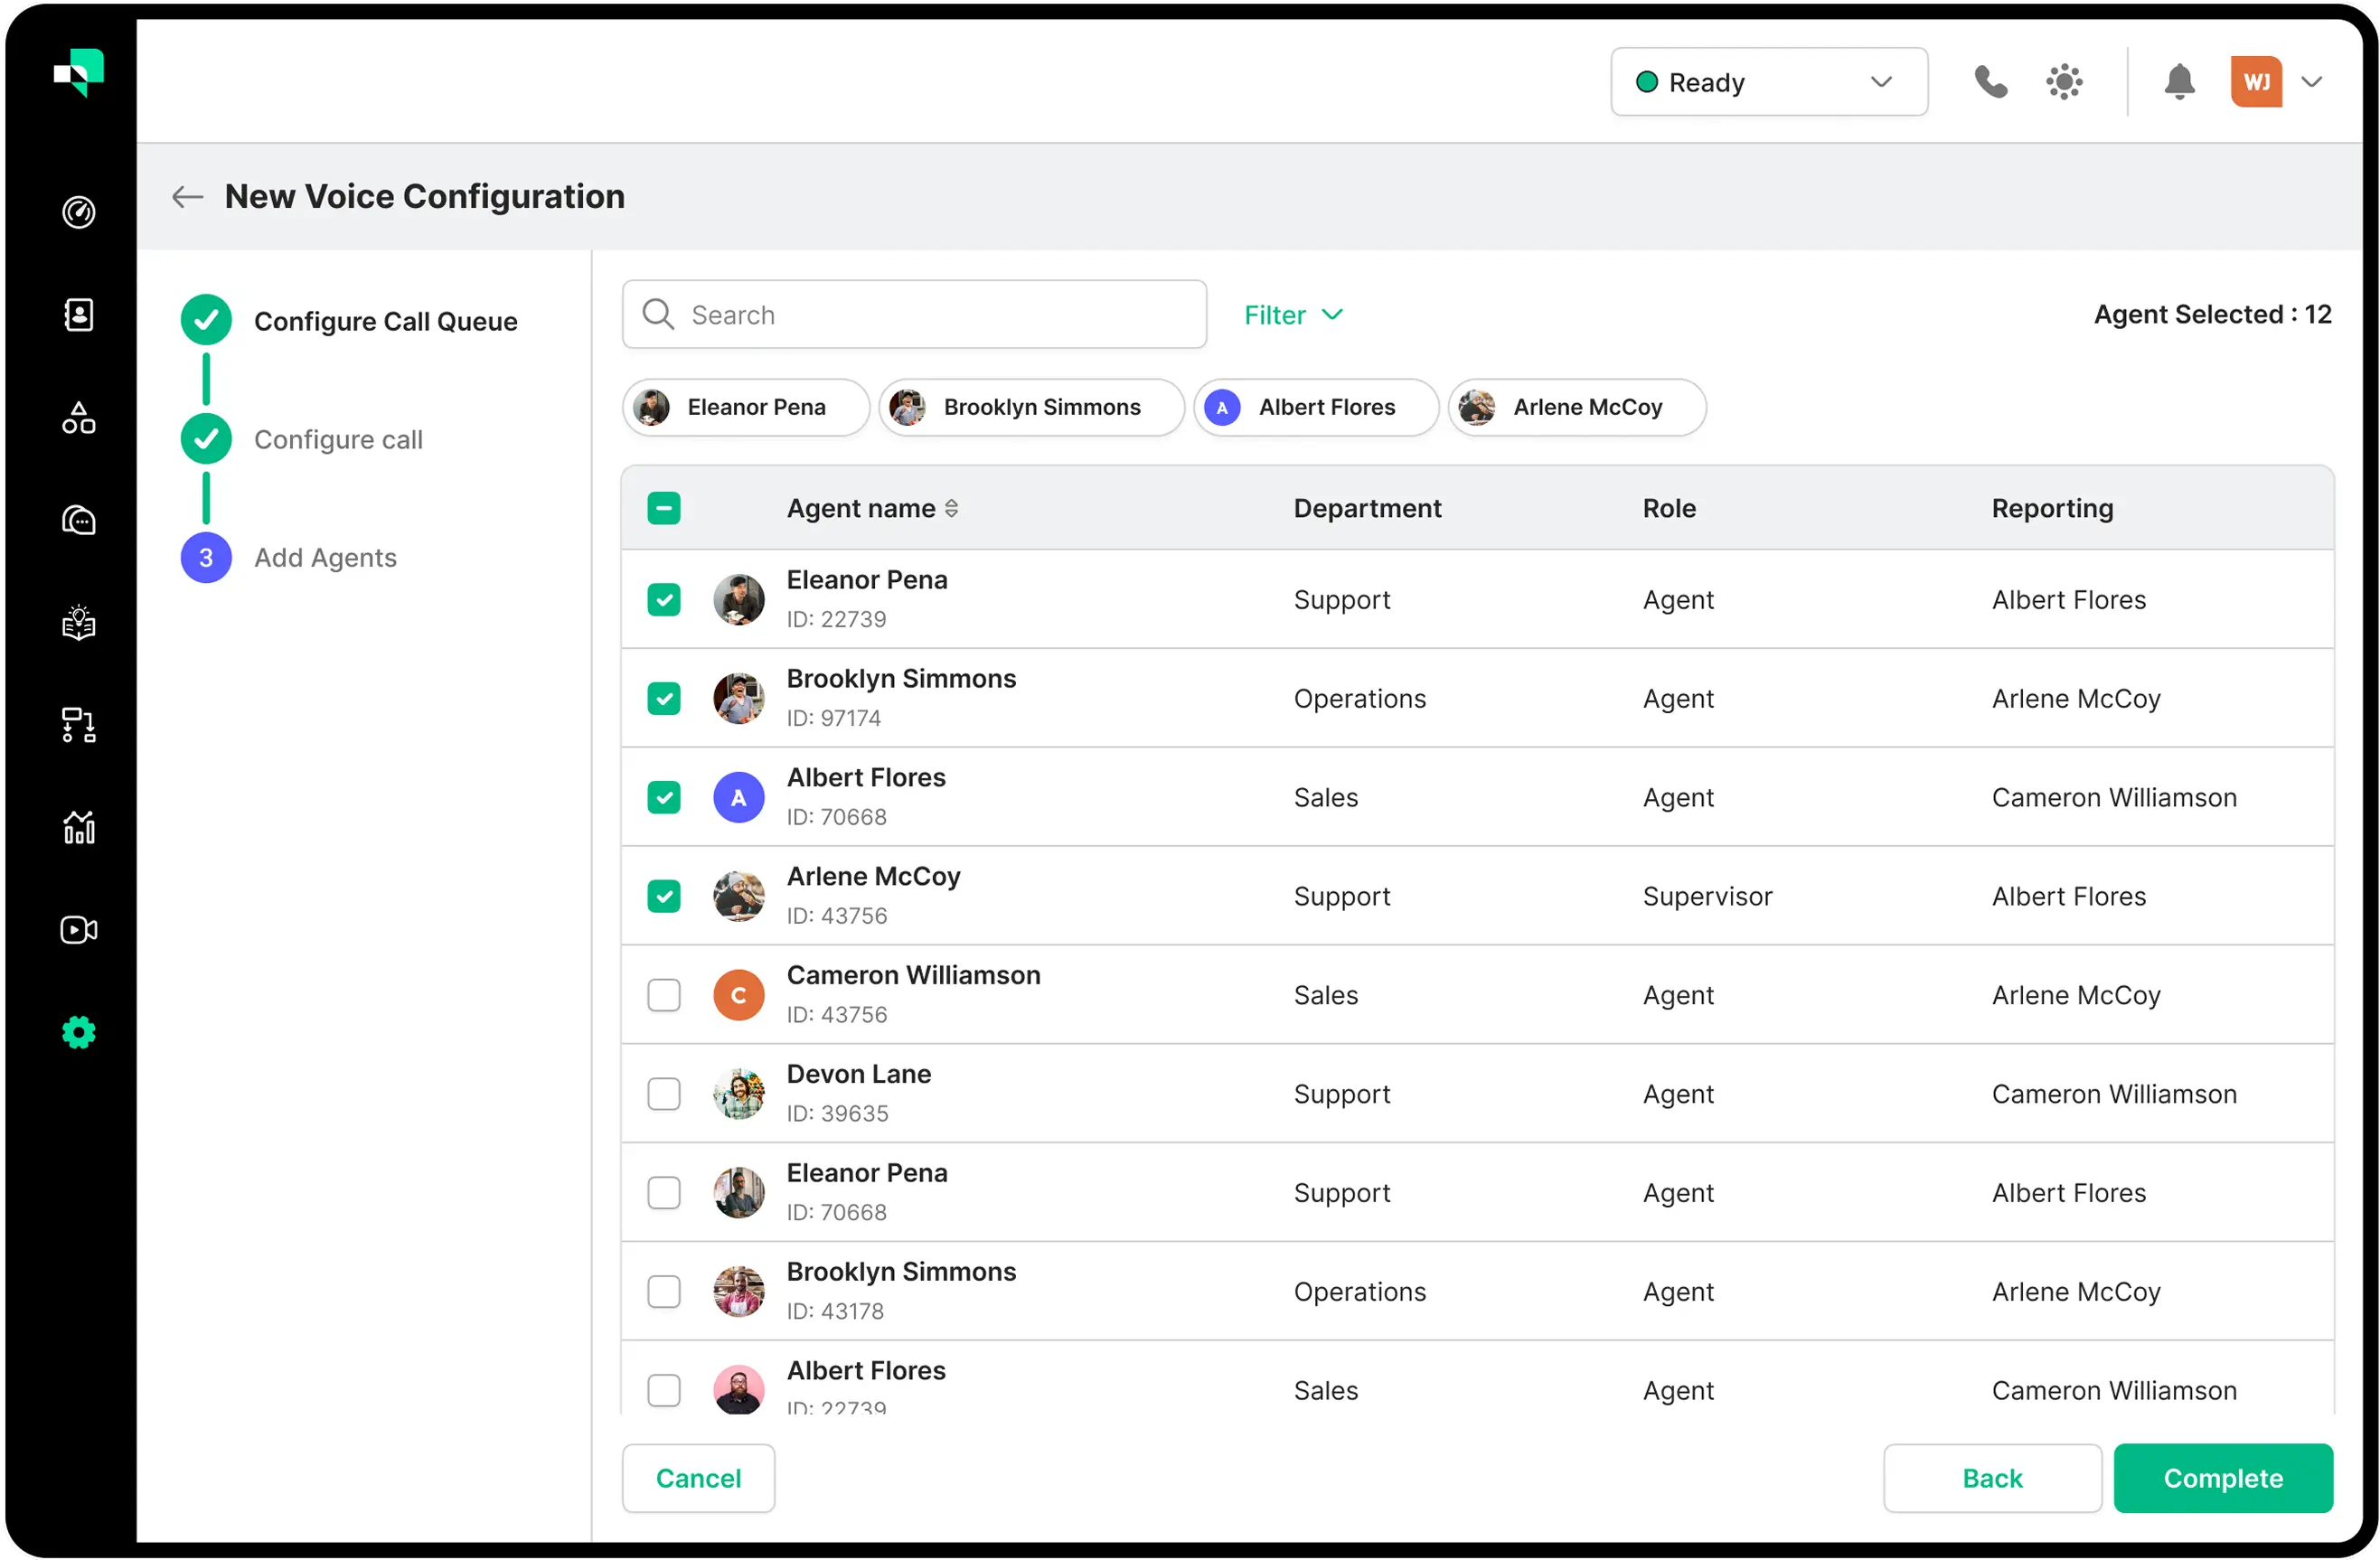The width and height of the screenshot is (2380, 1560).
Task: Open the Ready status dropdown
Action: (x=1768, y=82)
